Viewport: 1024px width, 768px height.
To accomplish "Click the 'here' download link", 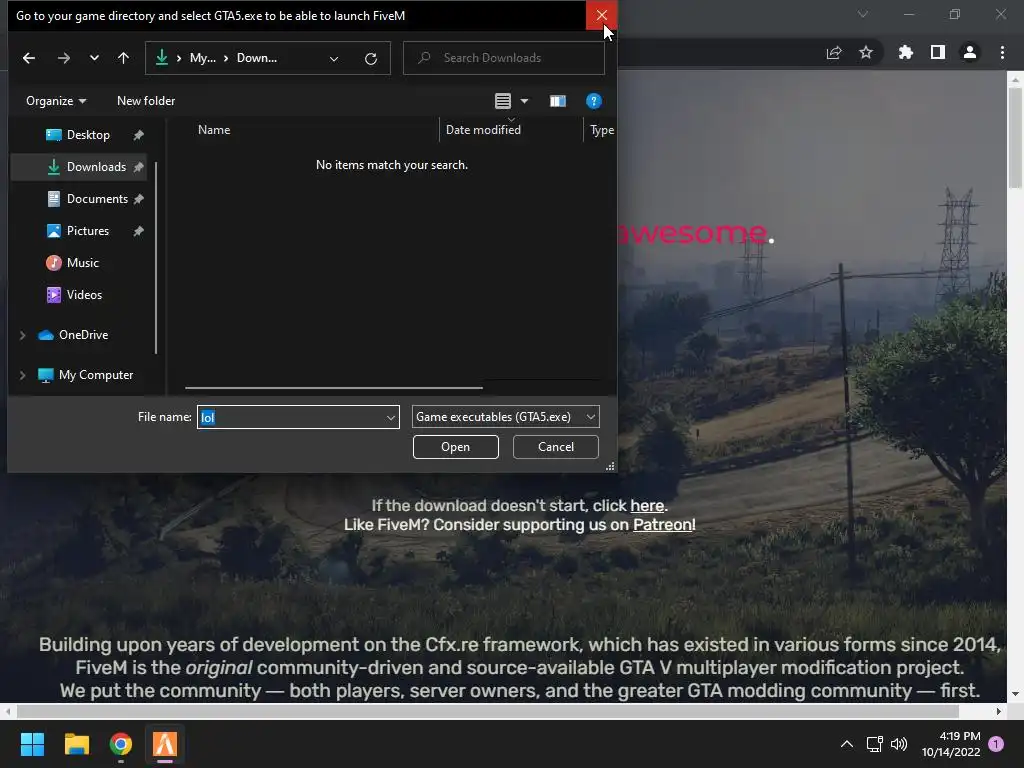I will click(x=647, y=505).
